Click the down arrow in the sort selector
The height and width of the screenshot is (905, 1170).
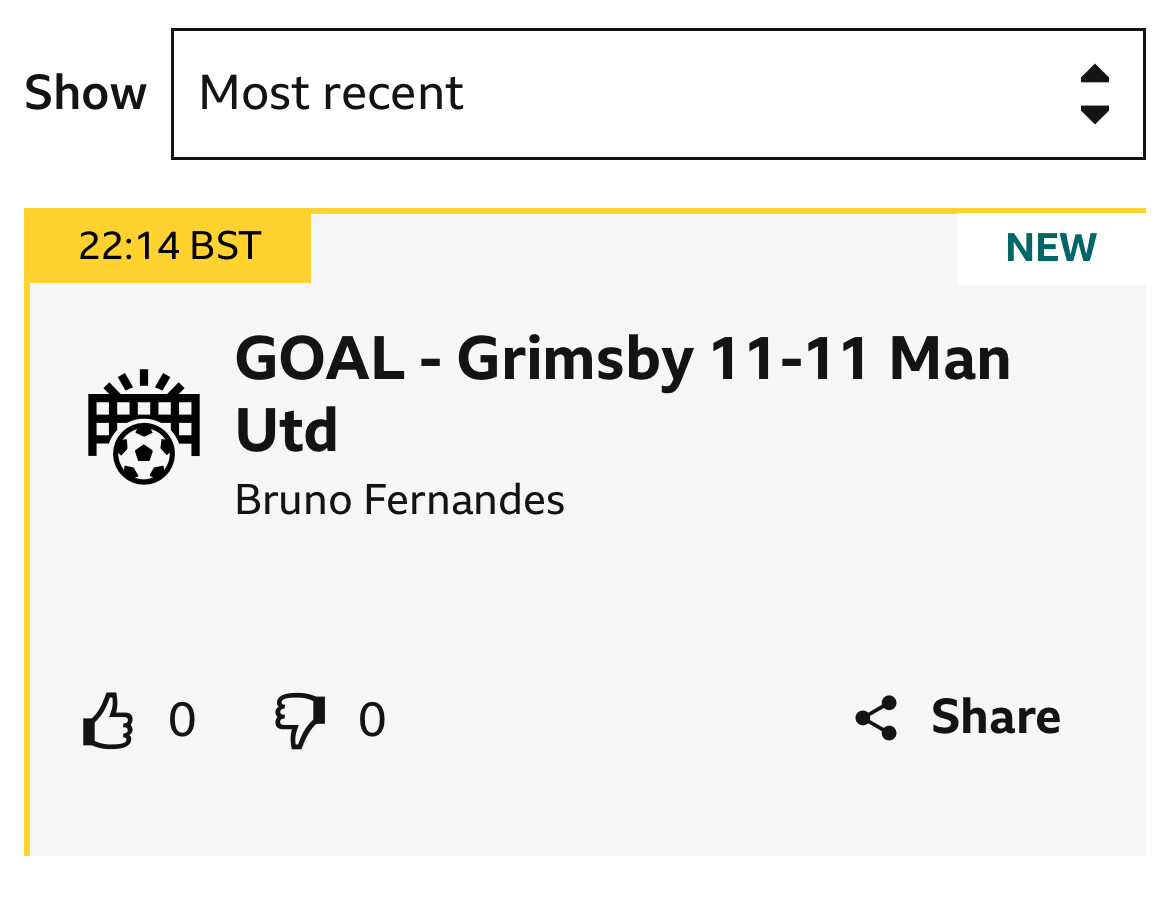1095,114
